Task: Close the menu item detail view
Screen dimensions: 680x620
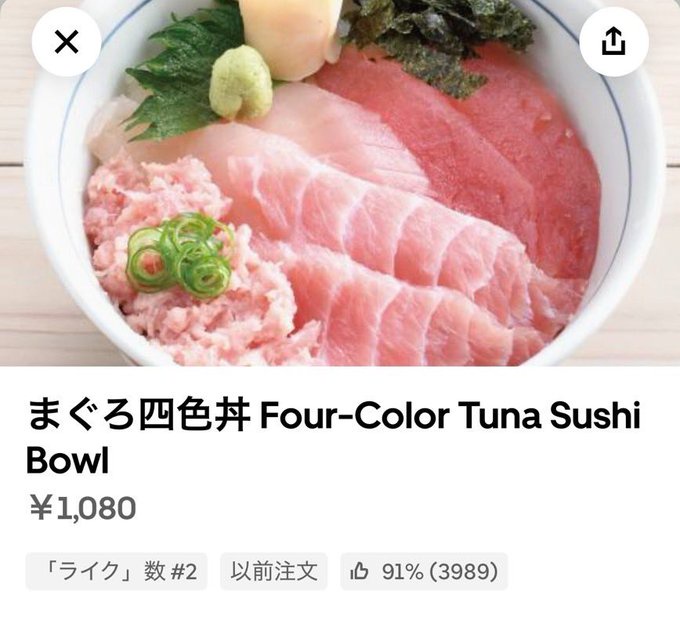Action: click(x=66, y=42)
